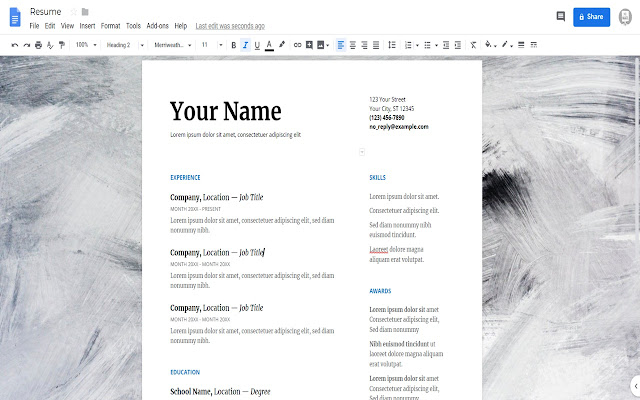Expand bulleted list style arrow

tap(436, 45)
